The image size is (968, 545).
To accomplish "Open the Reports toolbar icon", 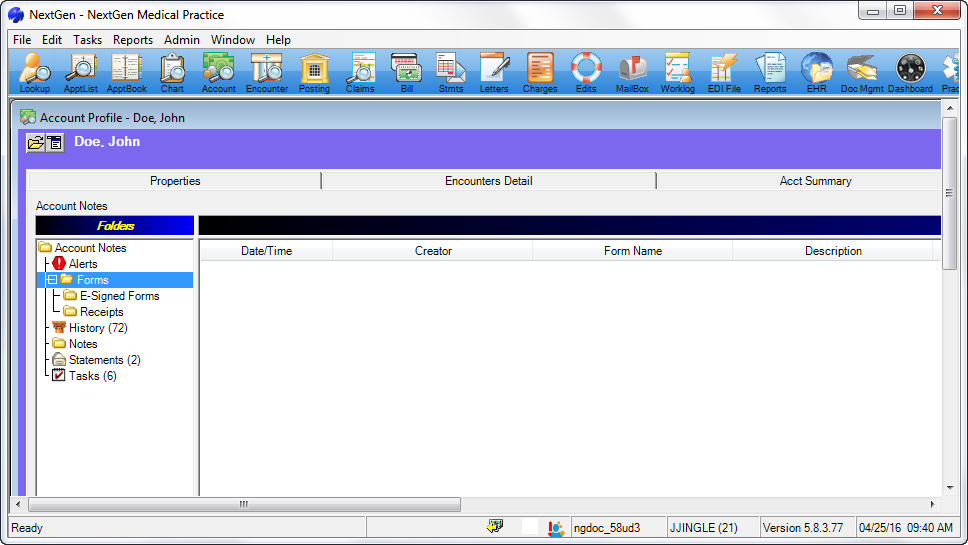I will tap(770, 73).
